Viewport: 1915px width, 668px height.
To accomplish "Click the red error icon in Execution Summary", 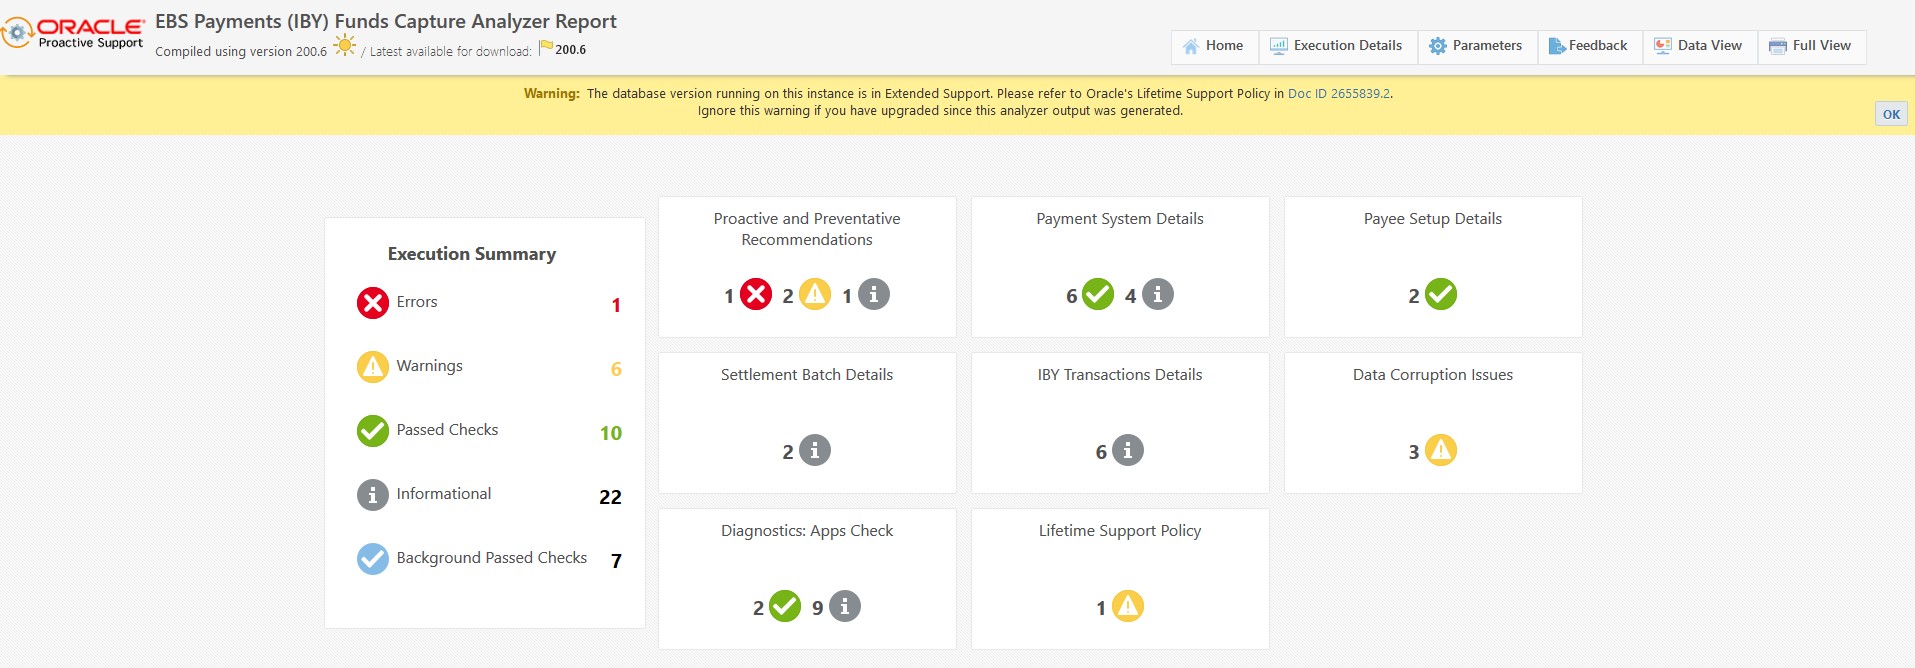I will [373, 302].
